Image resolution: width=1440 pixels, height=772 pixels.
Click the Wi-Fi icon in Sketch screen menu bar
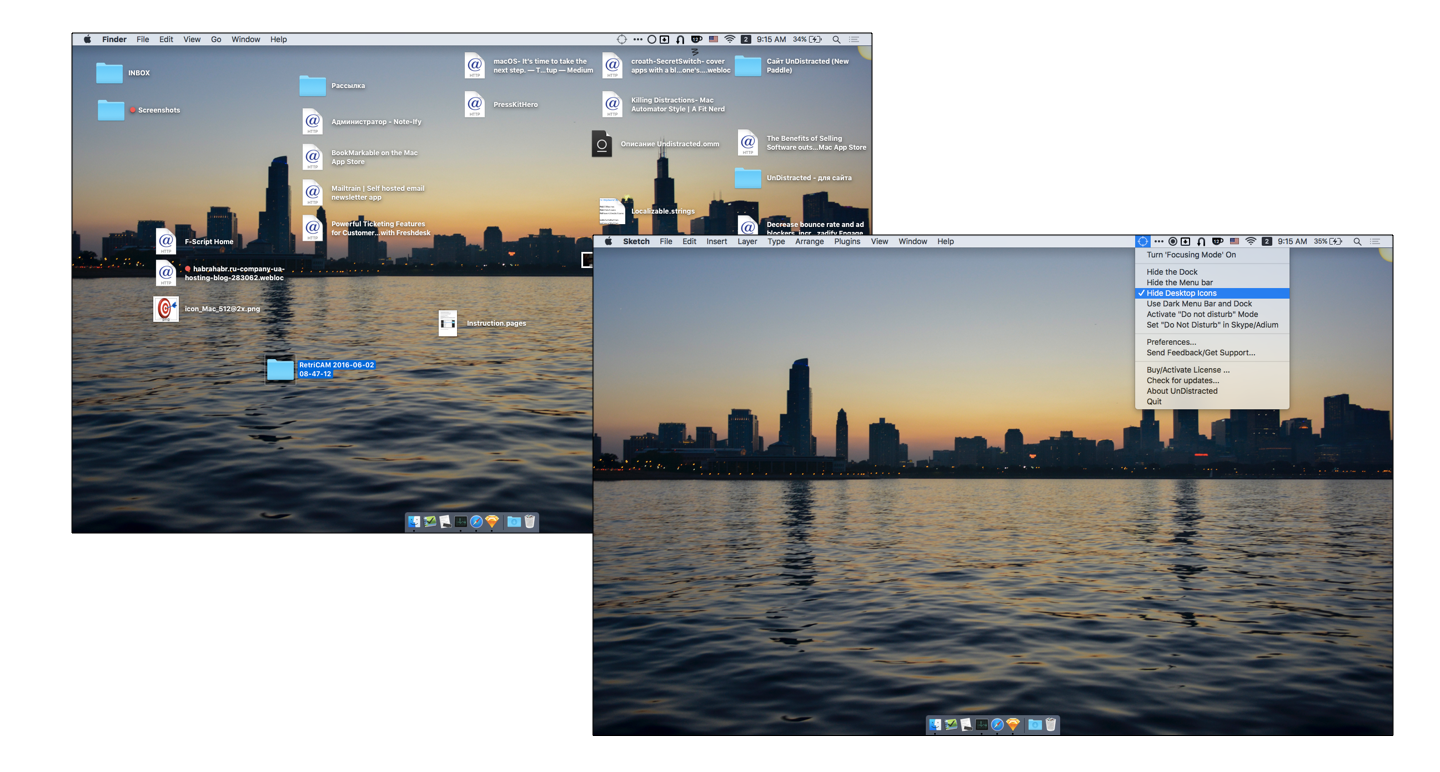click(1251, 241)
